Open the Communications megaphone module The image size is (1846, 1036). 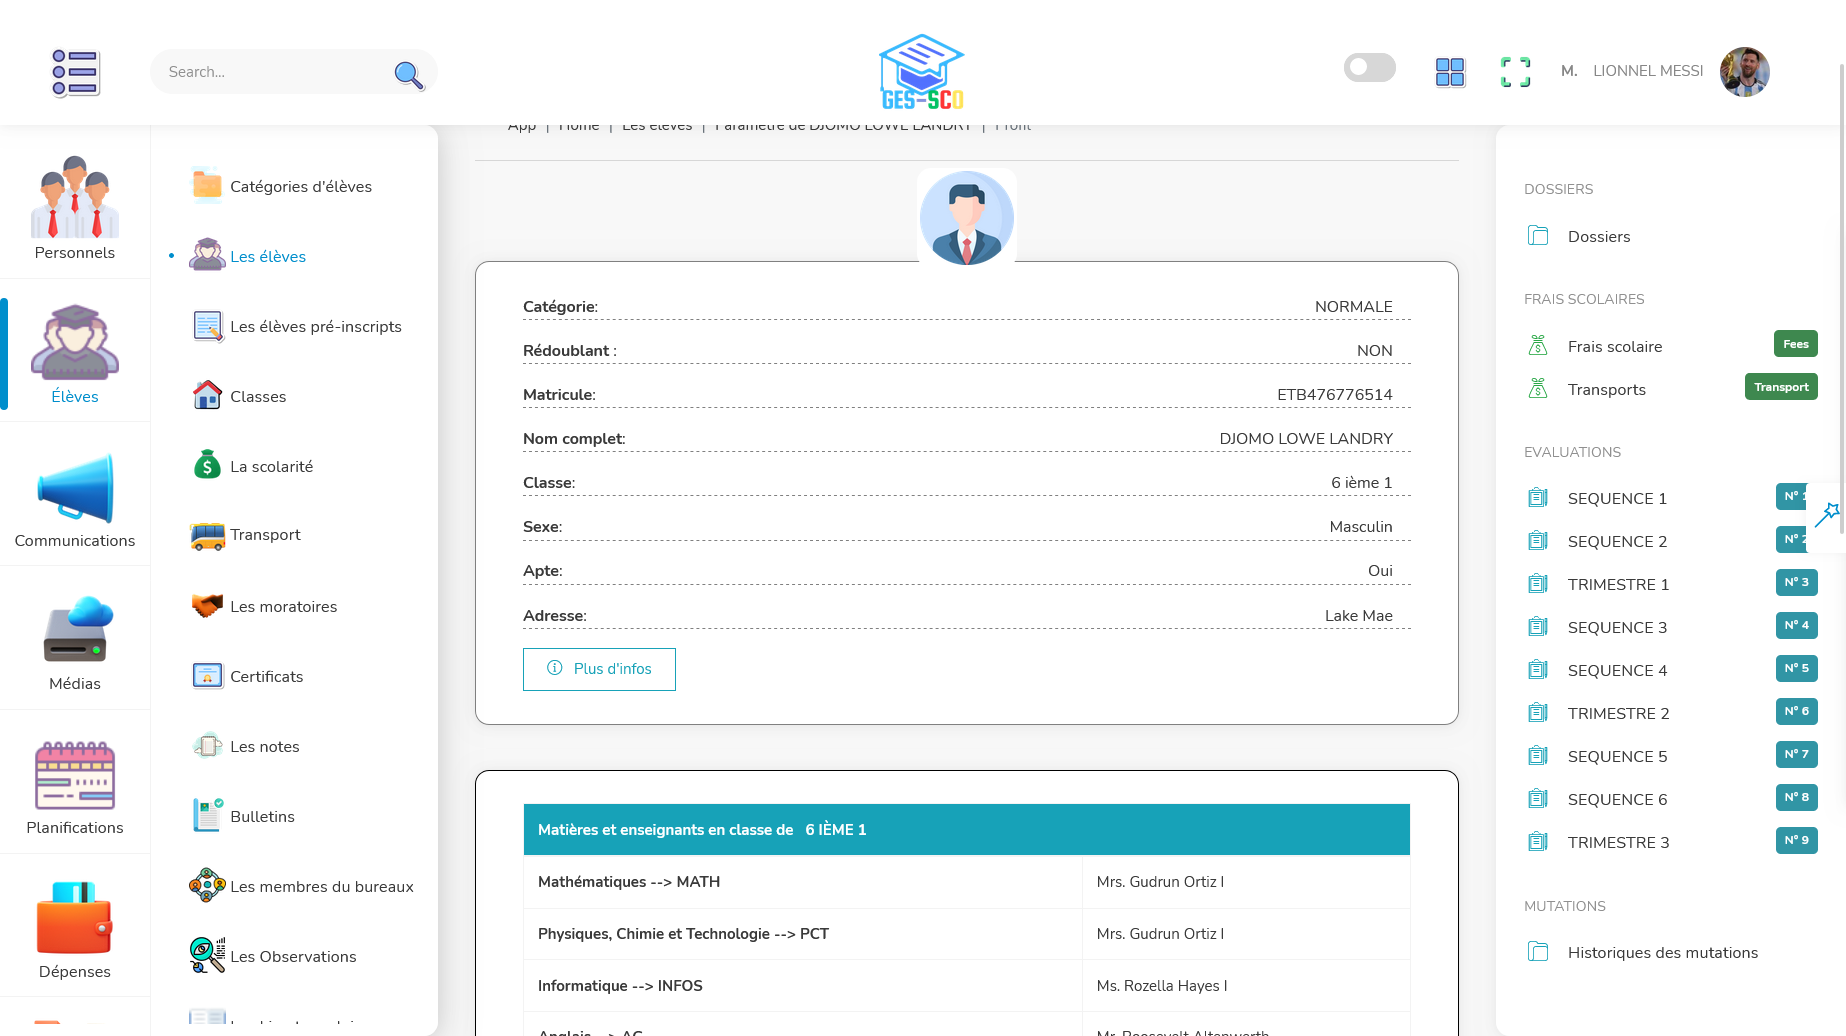(75, 501)
